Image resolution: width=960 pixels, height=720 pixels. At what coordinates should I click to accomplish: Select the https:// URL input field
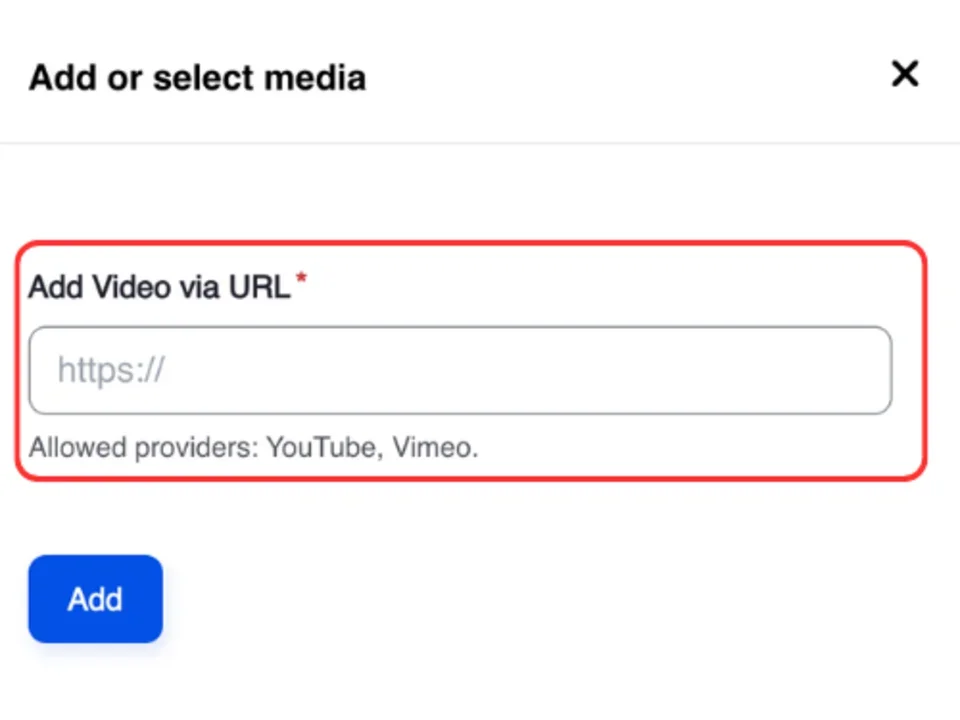click(x=460, y=370)
